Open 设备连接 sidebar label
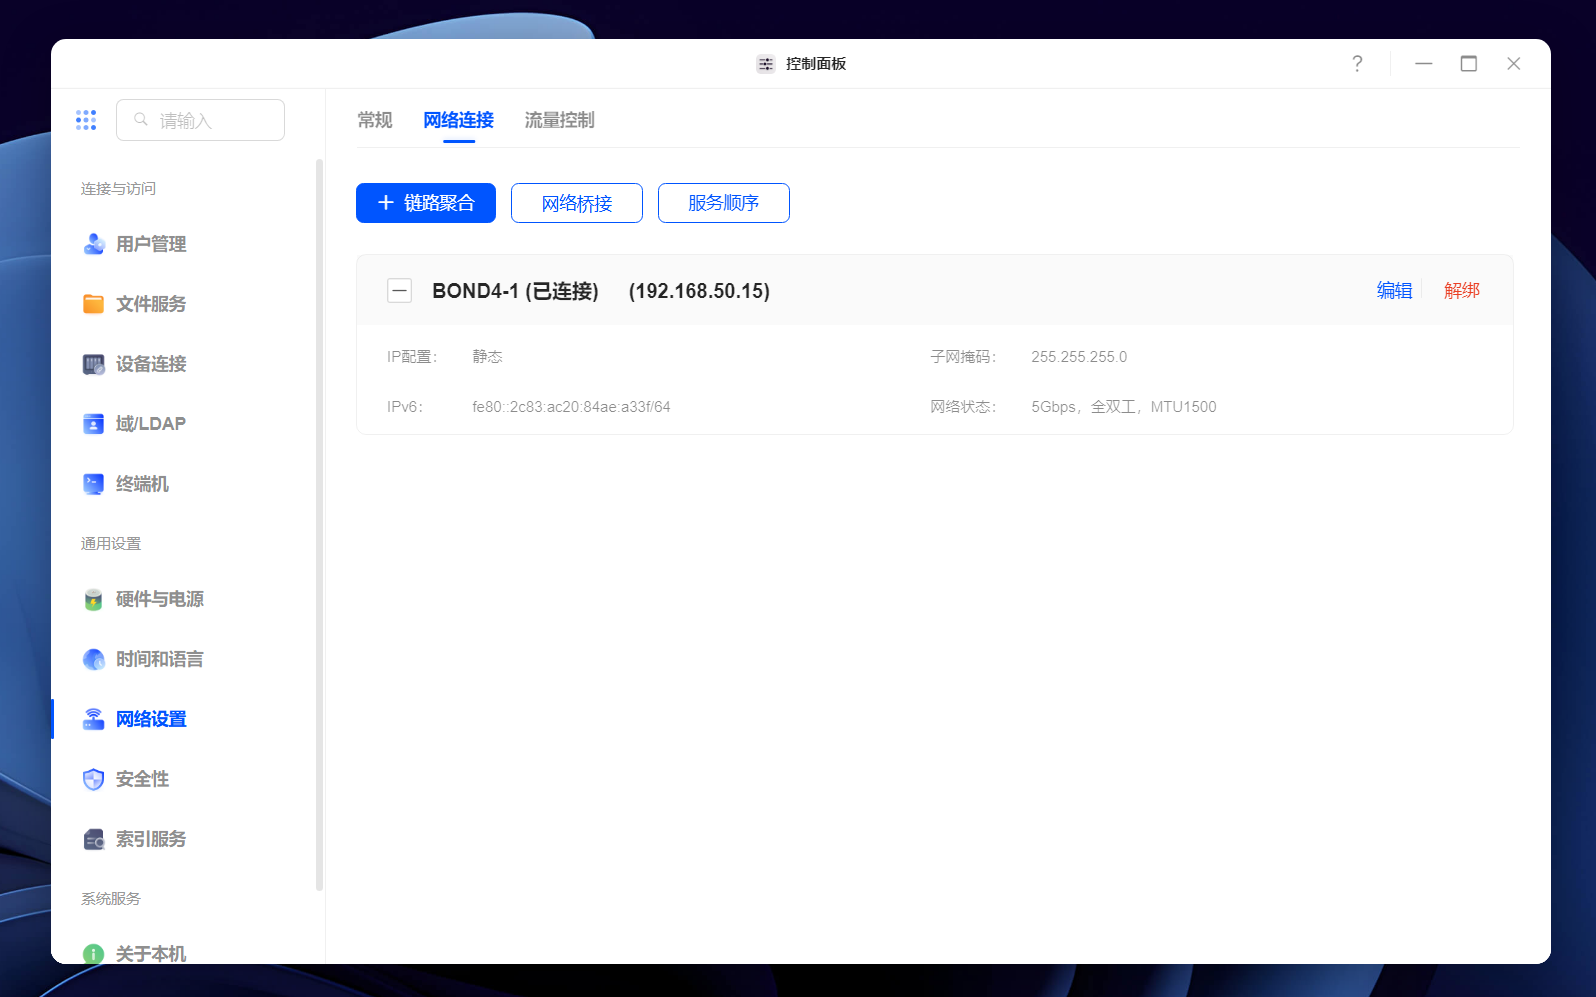Viewport: 1596px width, 997px height. [151, 364]
